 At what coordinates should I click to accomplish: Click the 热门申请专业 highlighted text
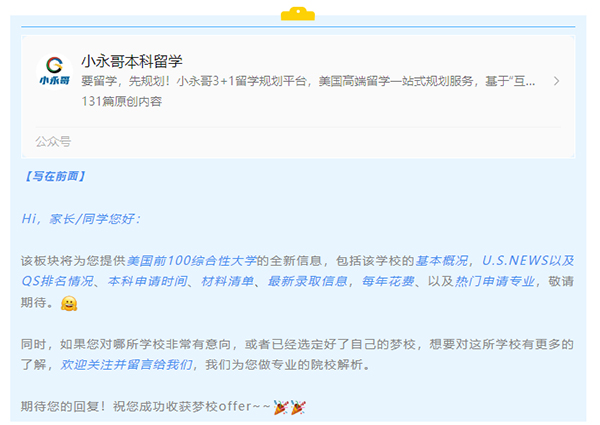tap(495, 282)
